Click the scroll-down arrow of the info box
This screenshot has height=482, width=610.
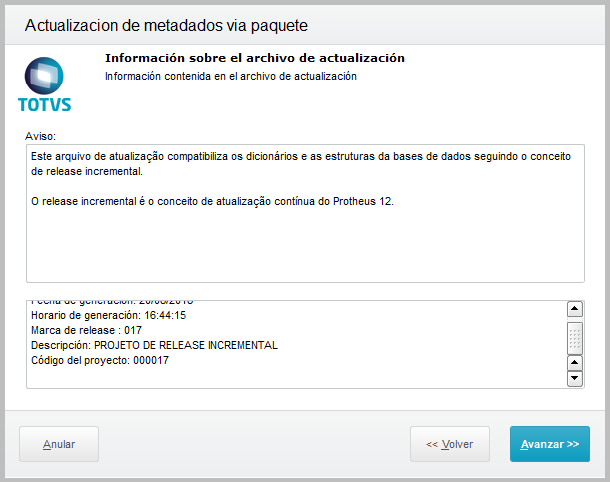click(575, 378)
